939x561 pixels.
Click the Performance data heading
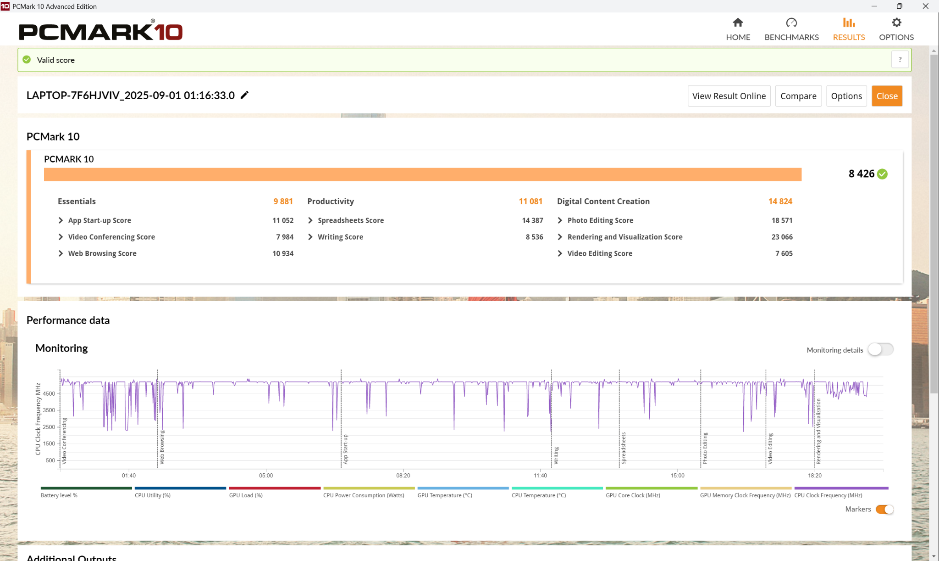pos(68,320)
